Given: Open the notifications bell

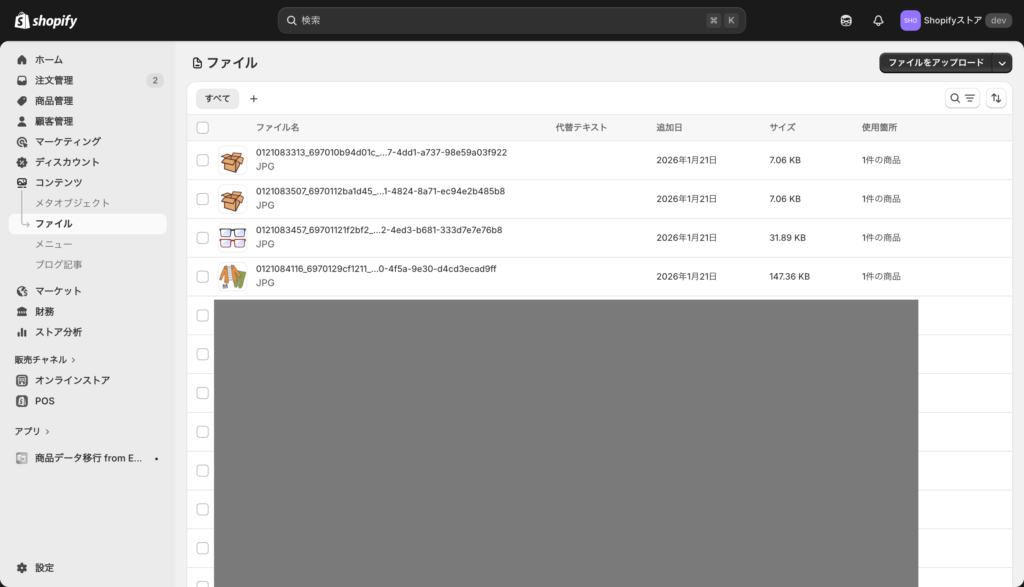Looking at the screenshot, I should (878, 20).
